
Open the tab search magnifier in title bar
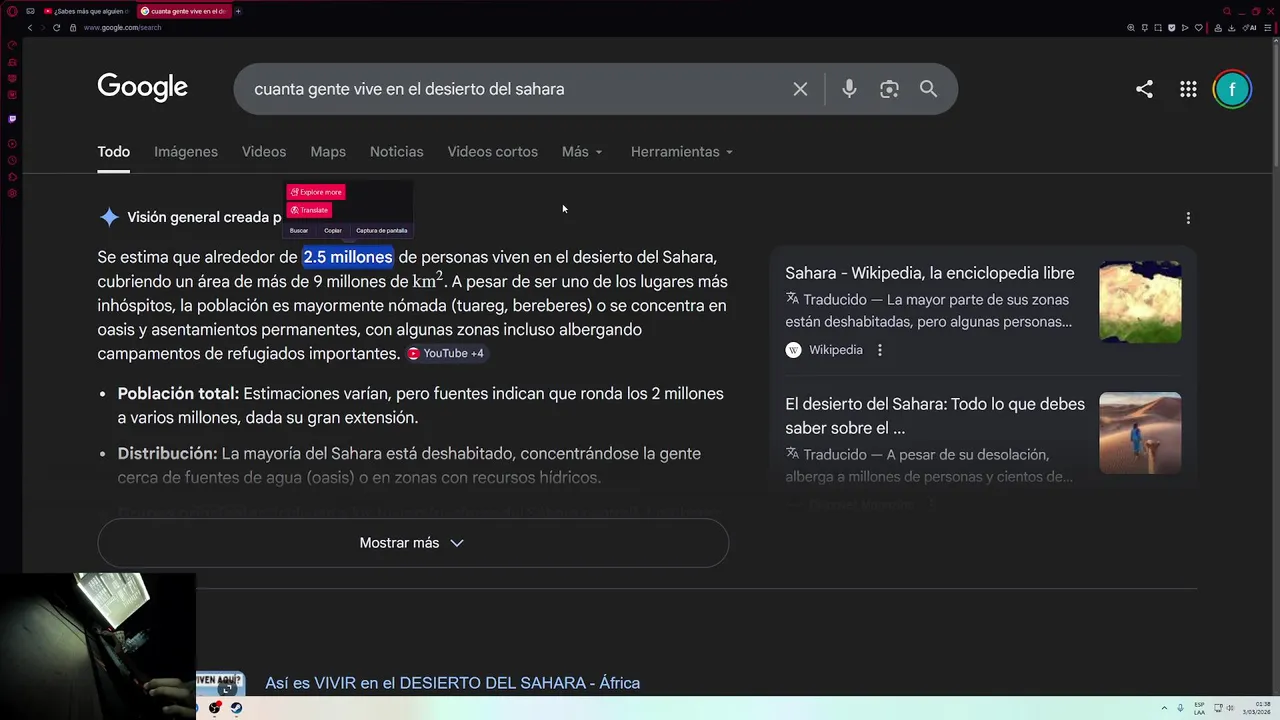pos(1228,11)
